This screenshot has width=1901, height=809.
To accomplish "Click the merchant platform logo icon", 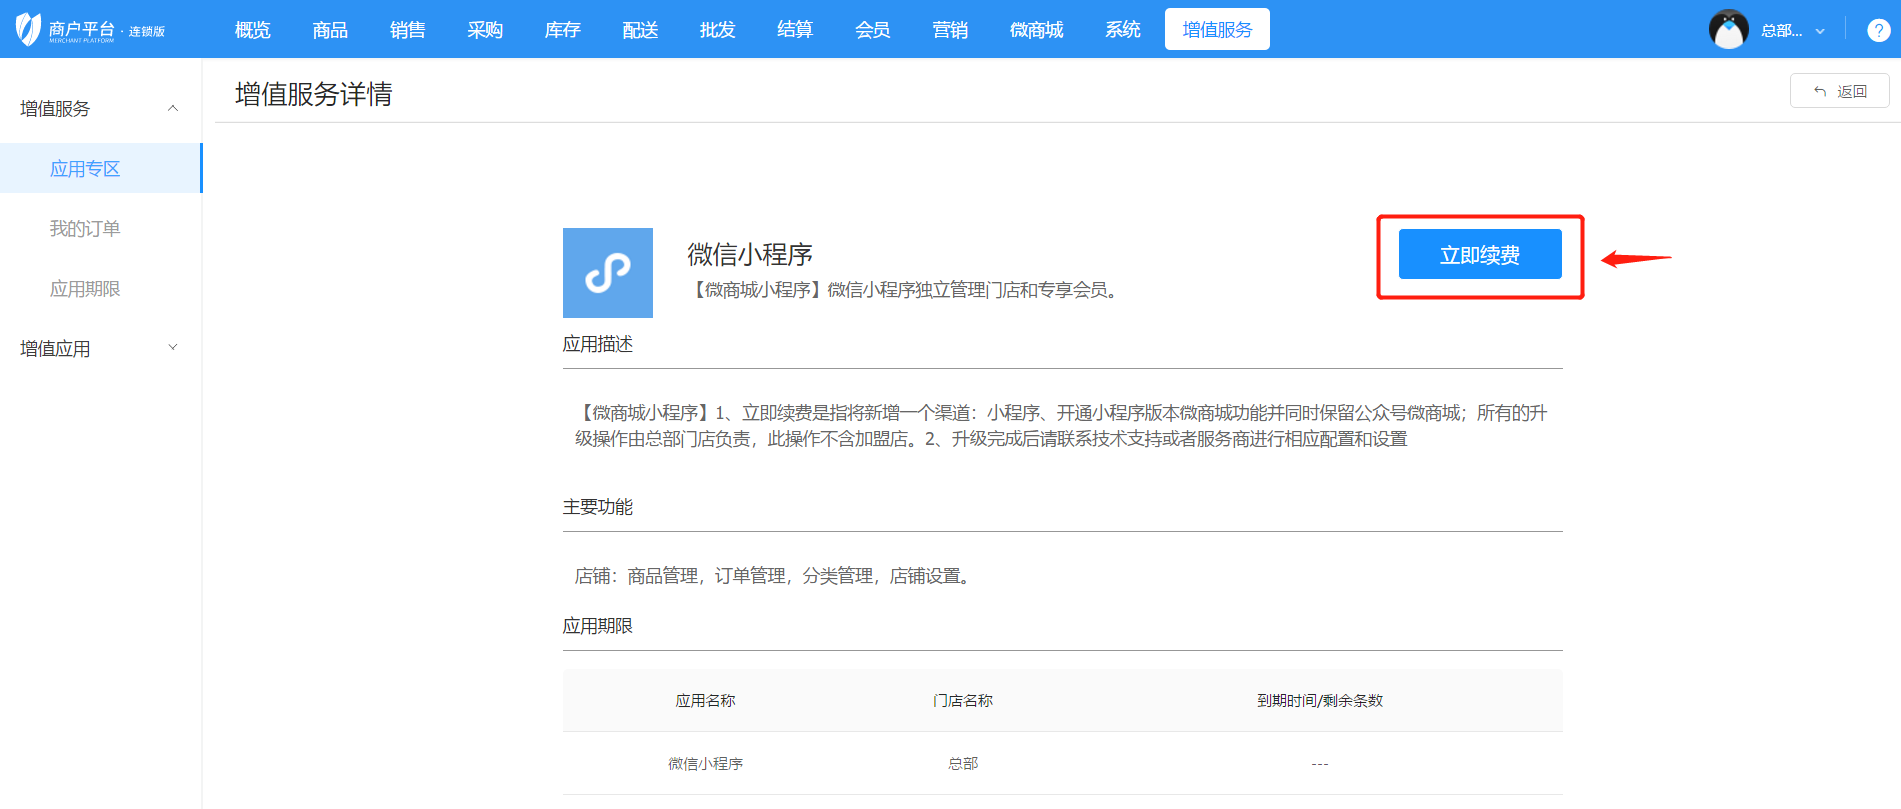I will [28, 29].
